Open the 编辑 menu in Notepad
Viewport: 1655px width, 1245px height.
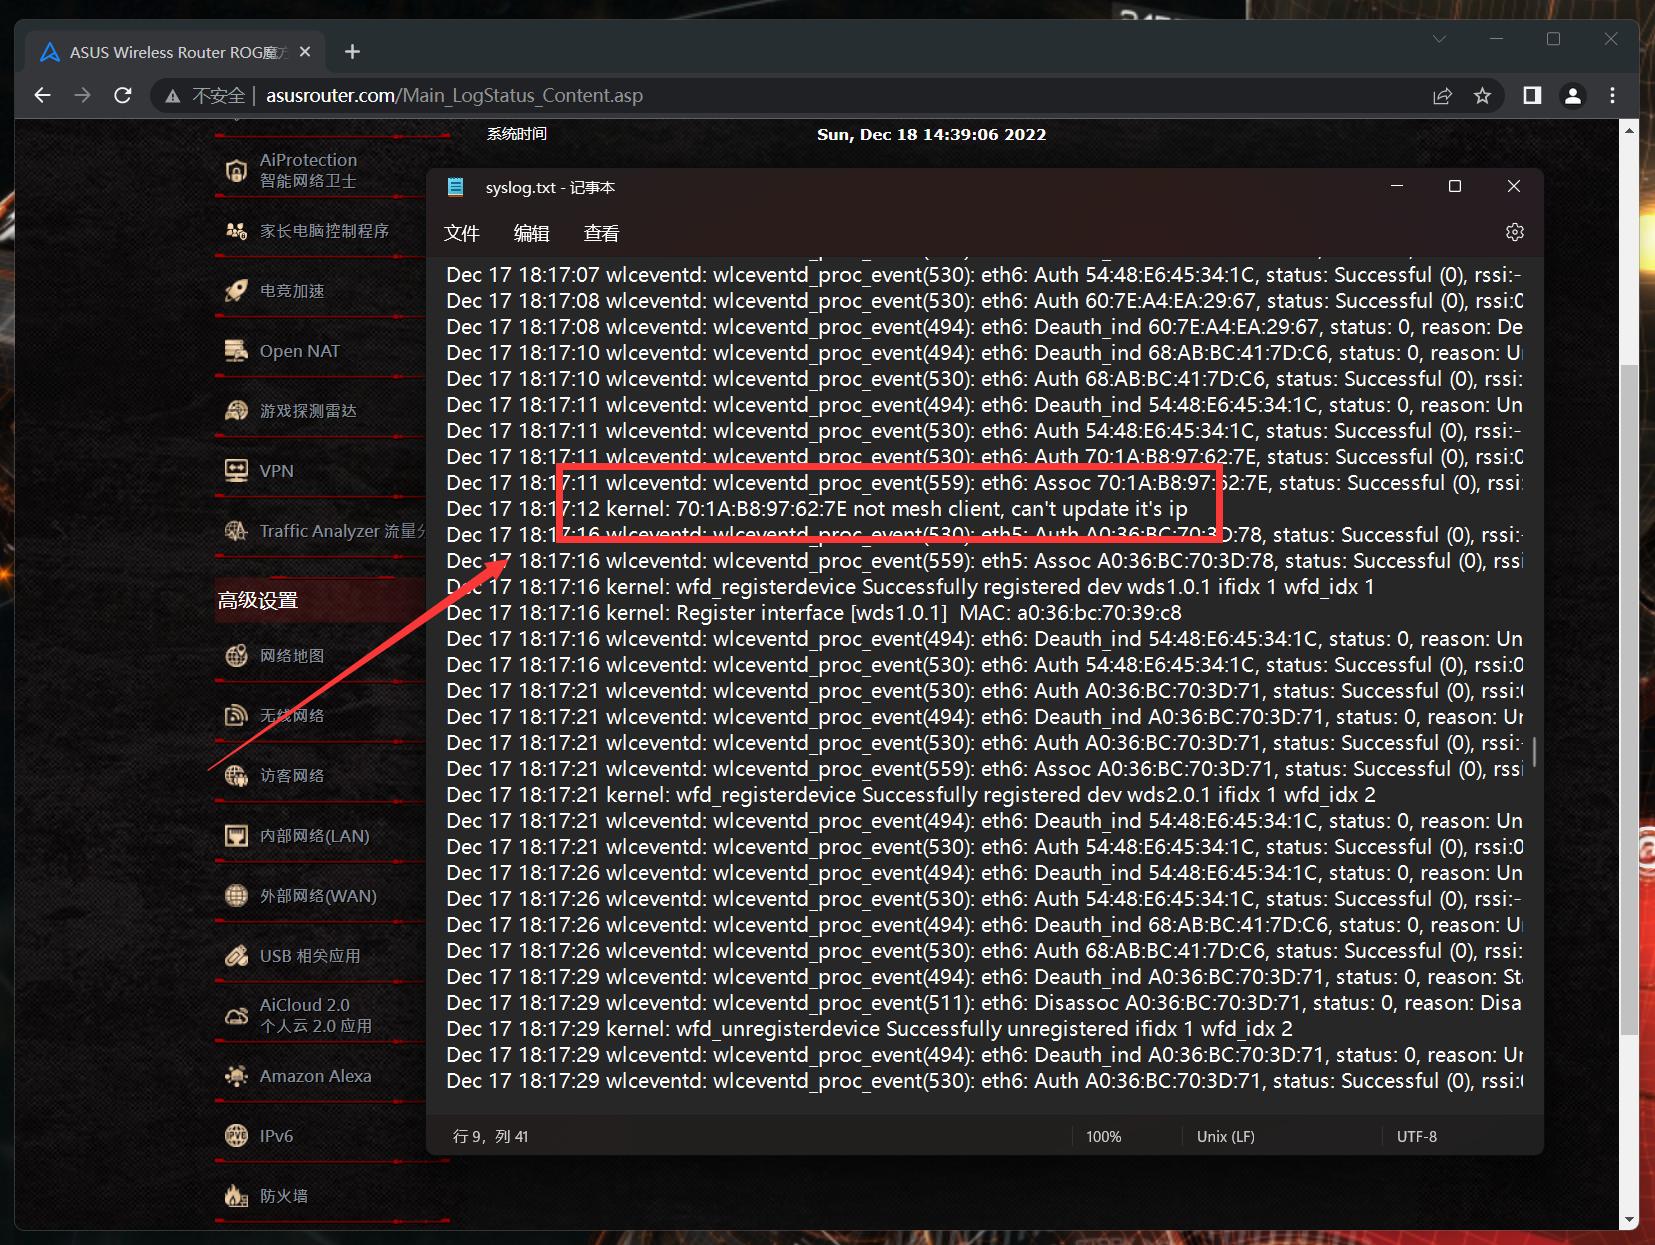[532, 233]
